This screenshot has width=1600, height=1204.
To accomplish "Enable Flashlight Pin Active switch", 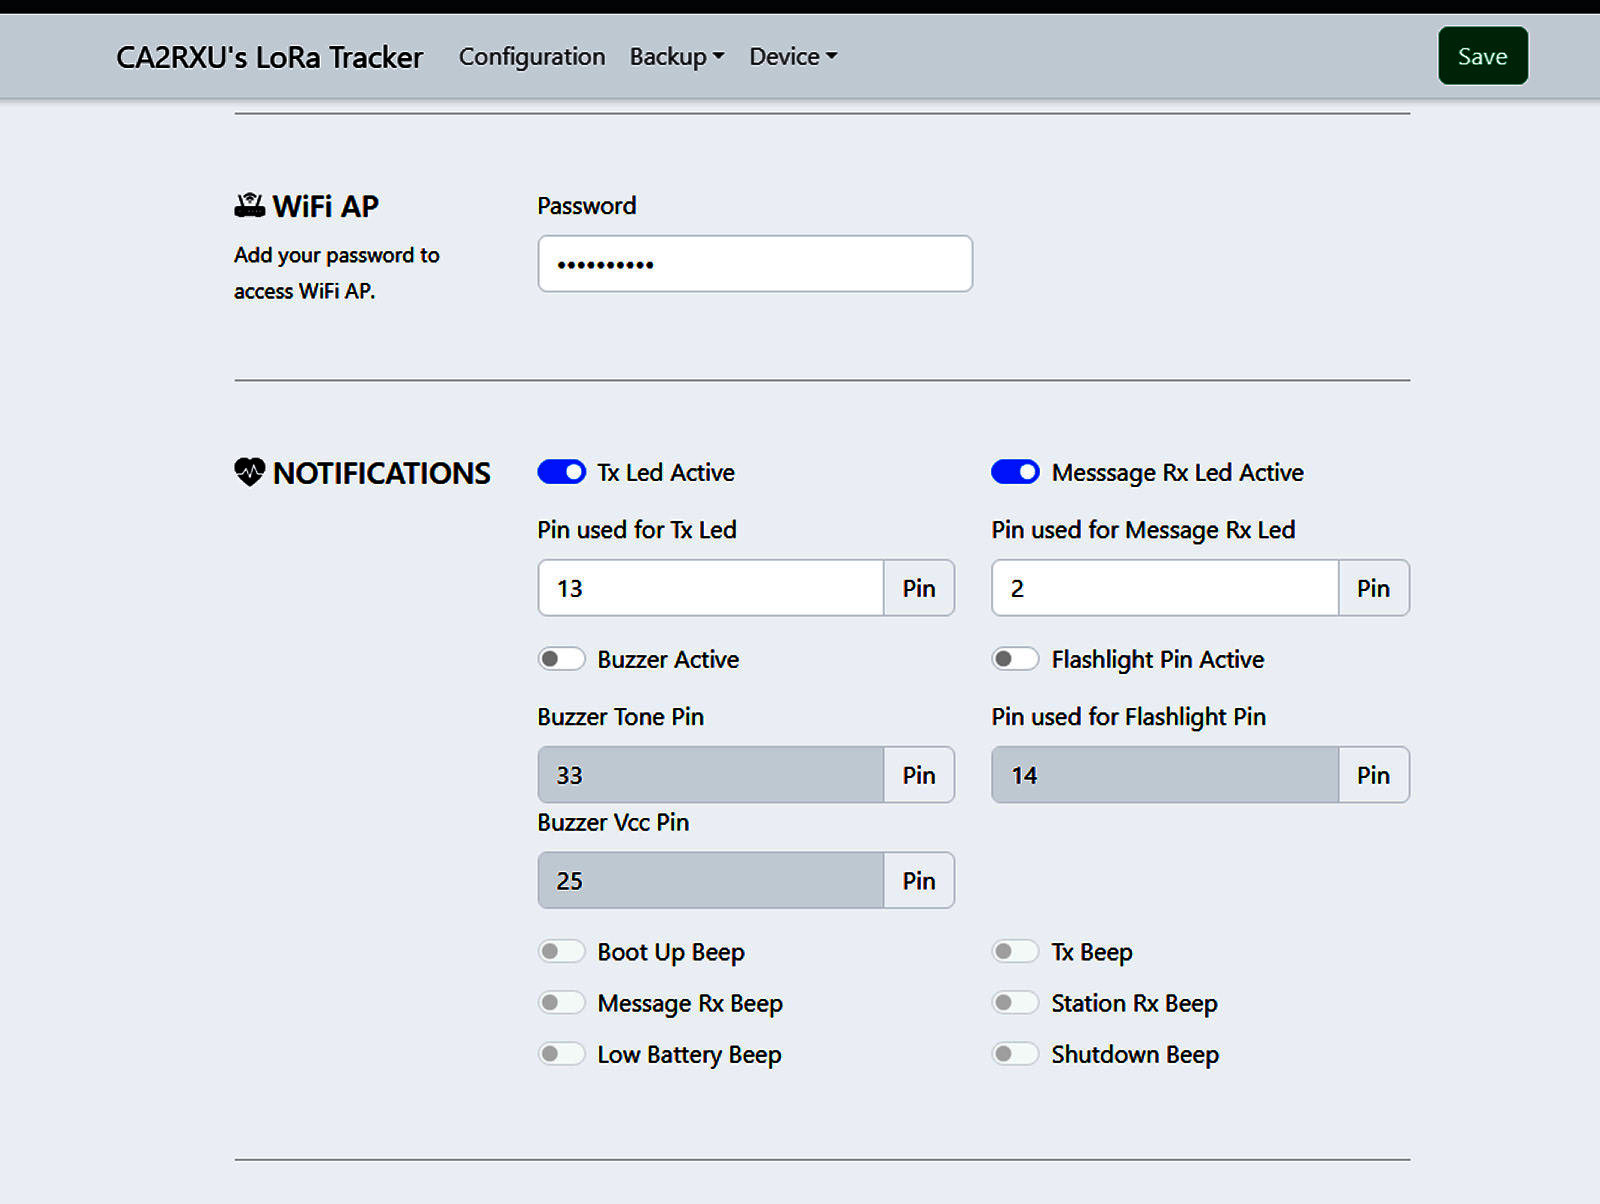I will [1015, 659].
